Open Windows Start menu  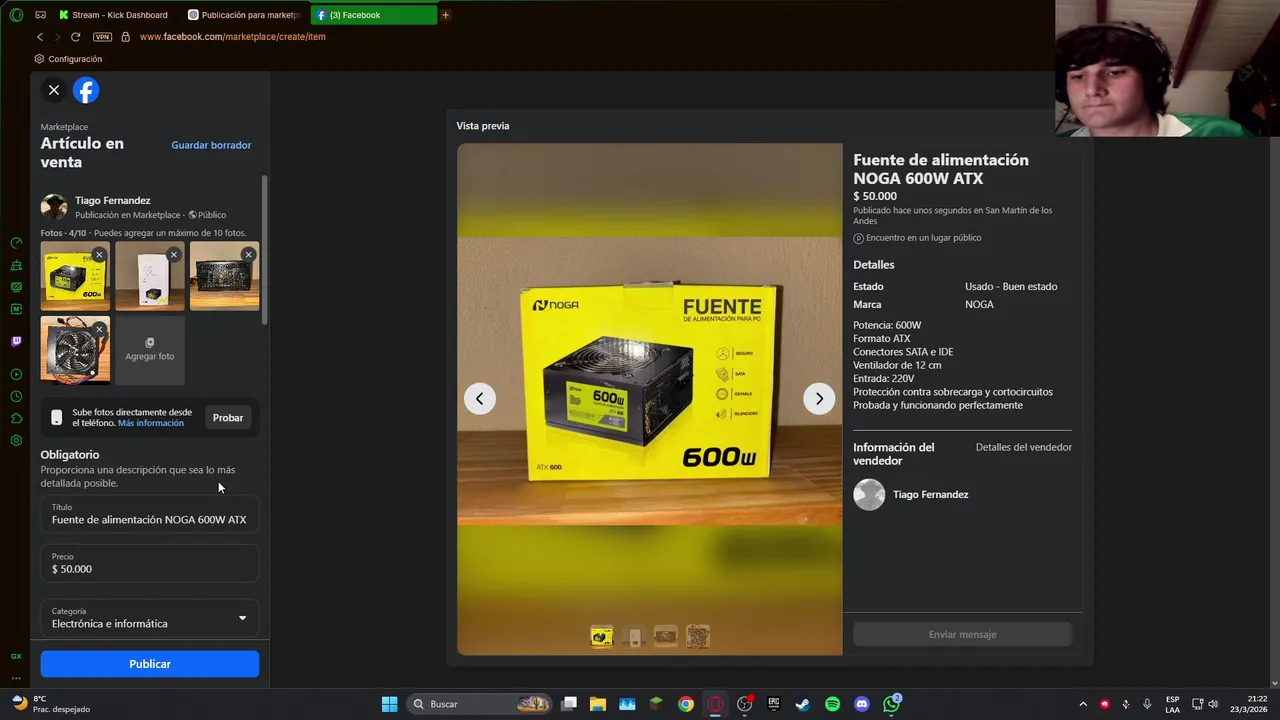point(389,704)
